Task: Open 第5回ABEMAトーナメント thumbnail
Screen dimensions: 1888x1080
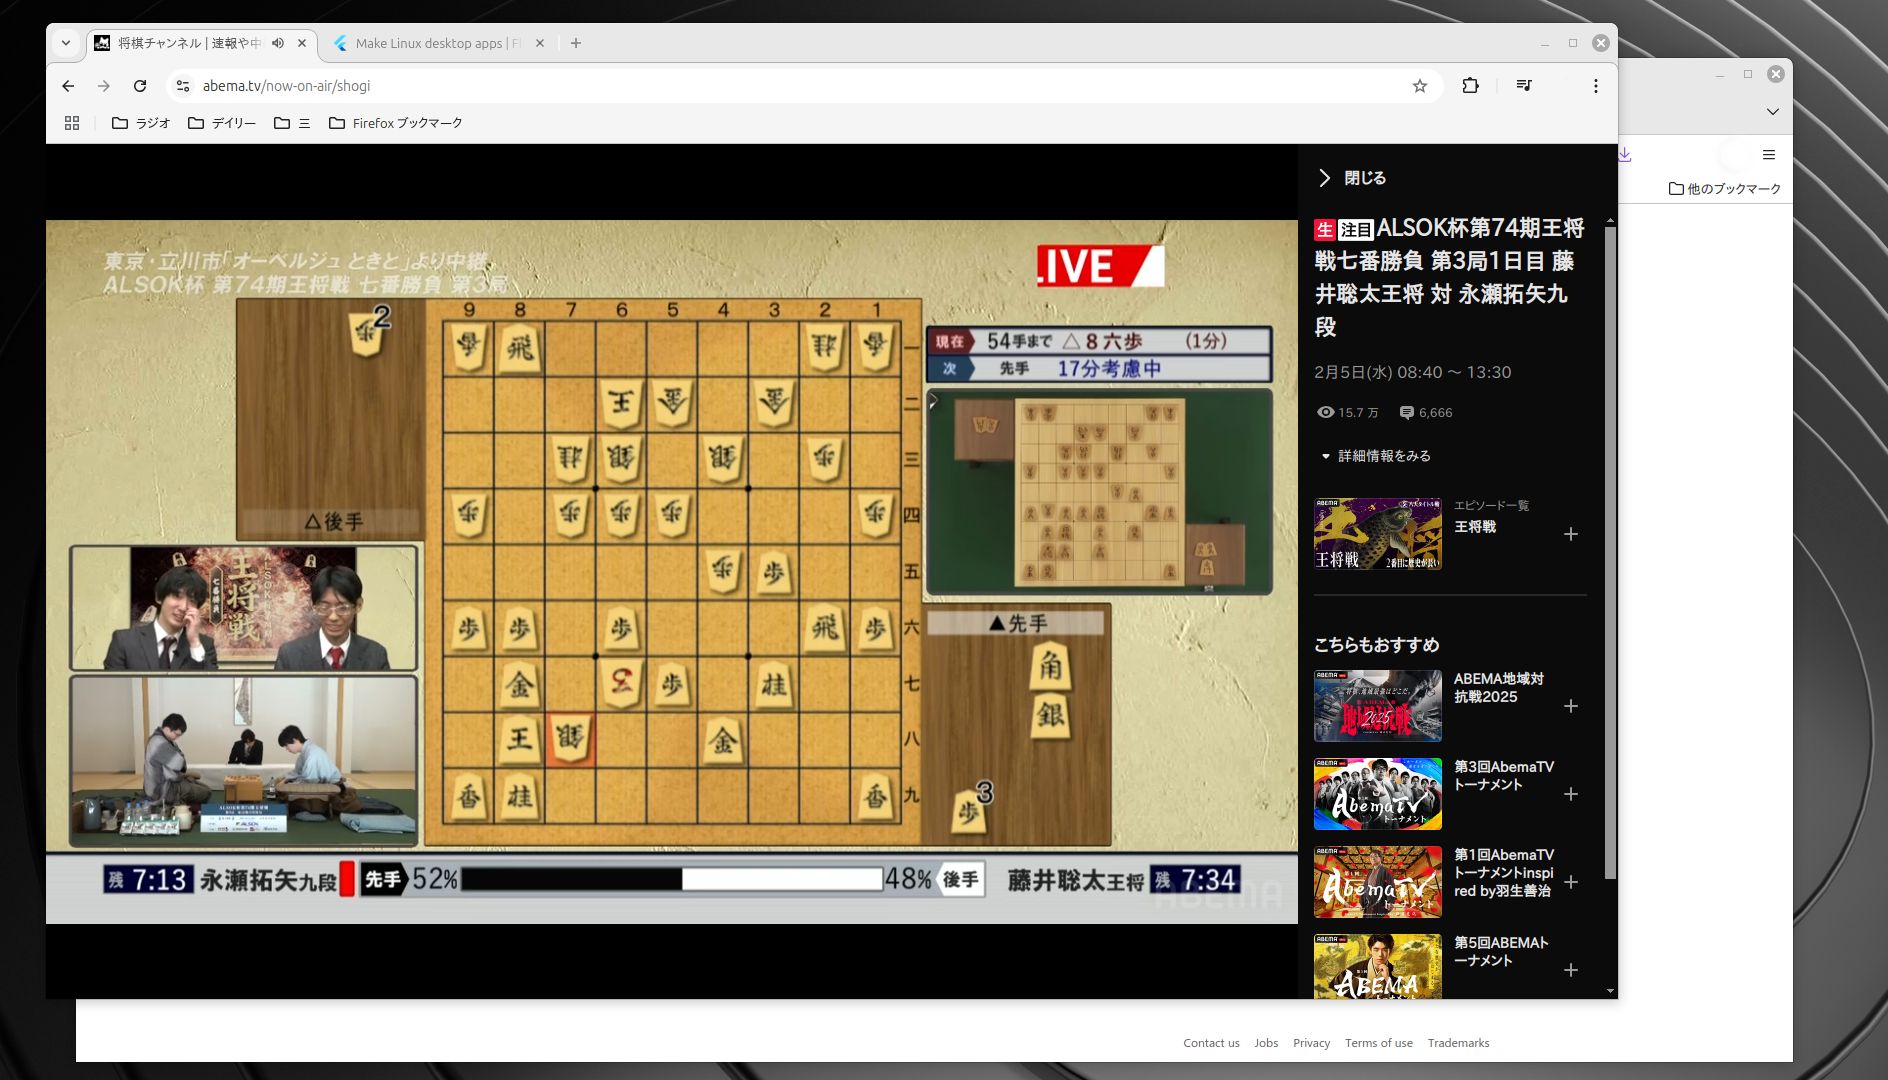Action: pyautogui.click(x=1378, y=966)
